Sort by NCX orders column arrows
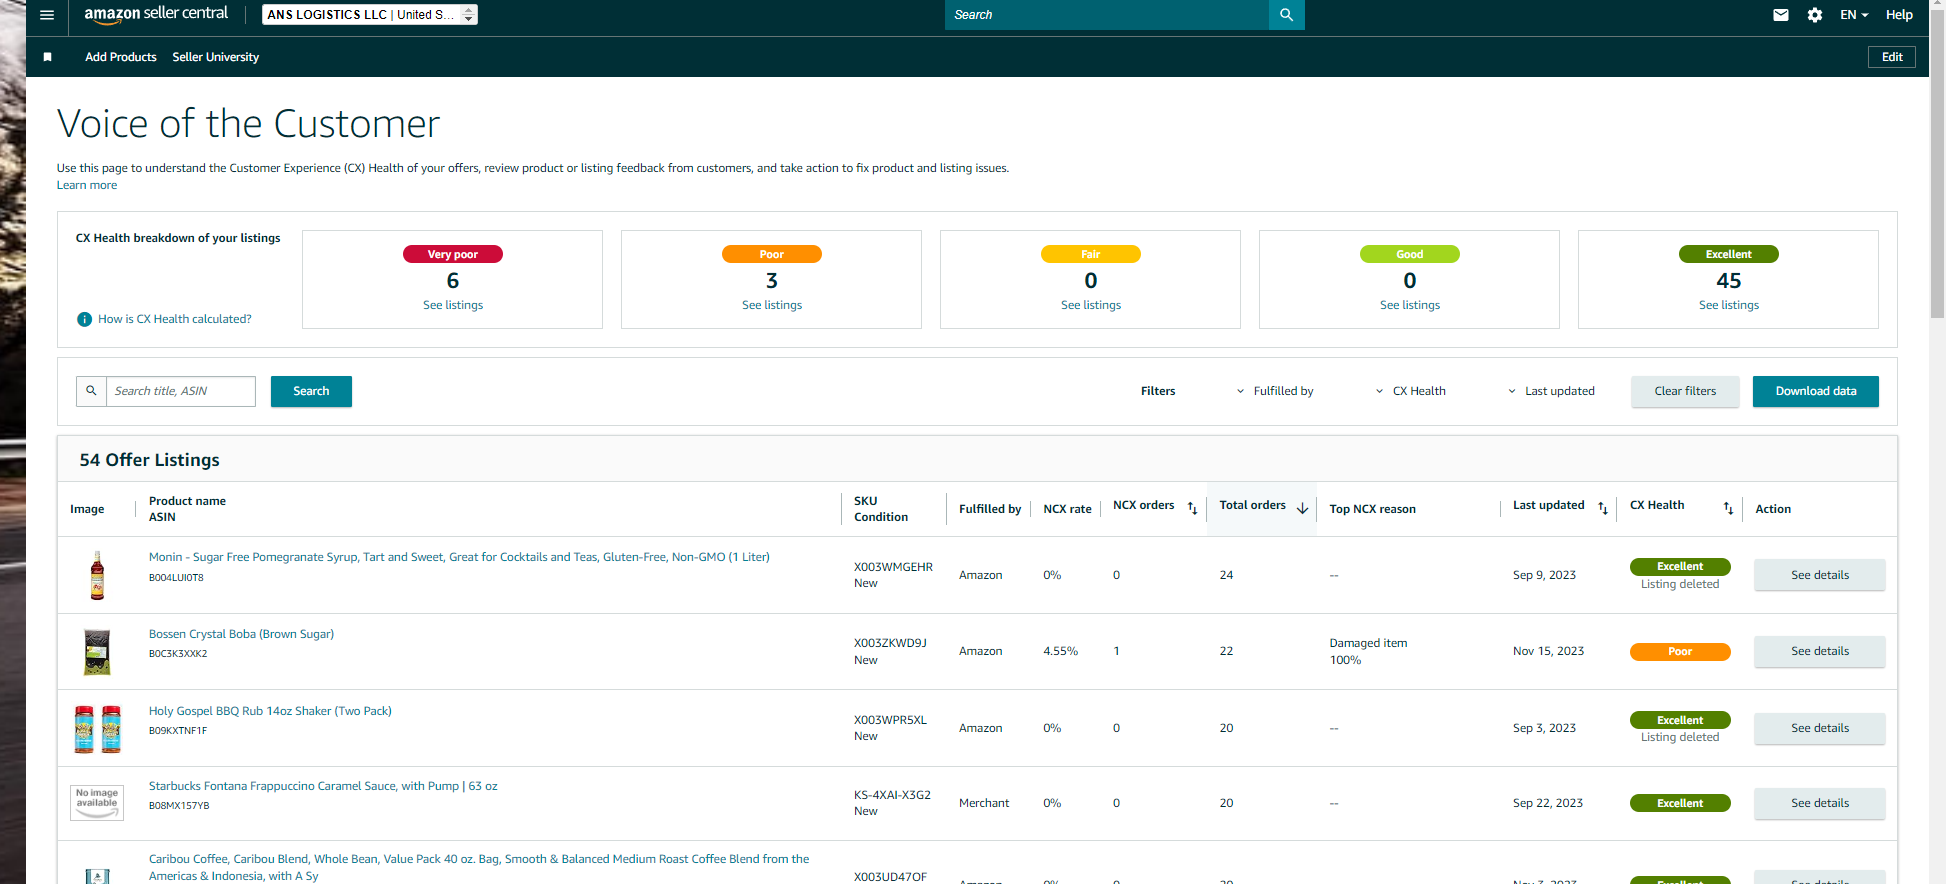The height and width of the screenshot is (884, 1946). [x=1192, y=508]
